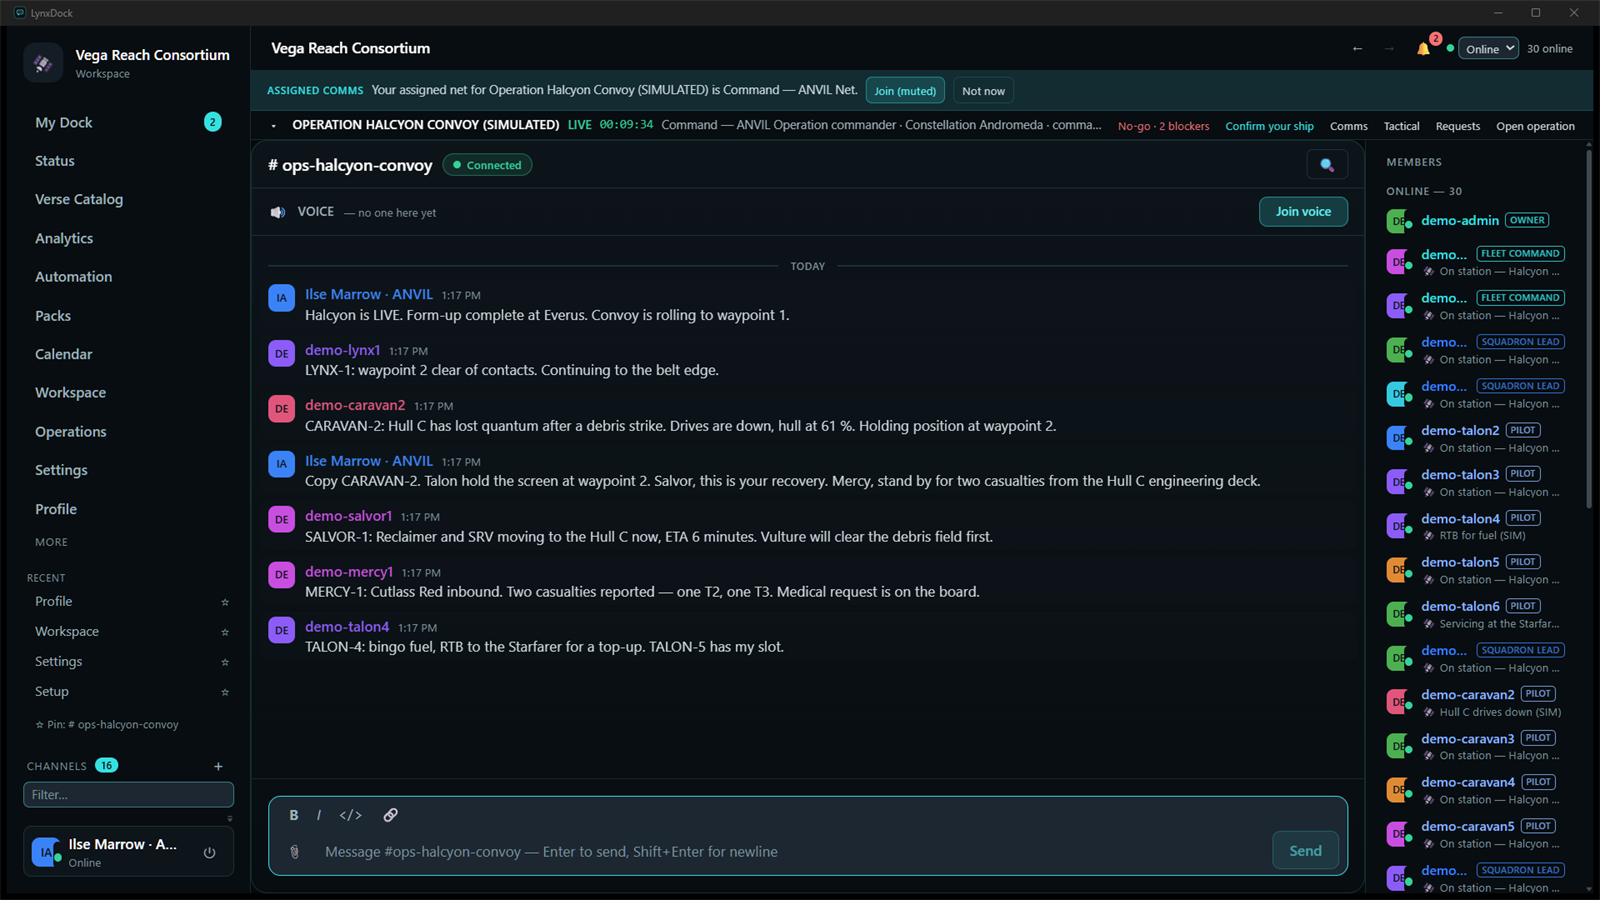Open demo-salvor1 profile from message
The image size is (1600, 900).
[x=348, y=516]
